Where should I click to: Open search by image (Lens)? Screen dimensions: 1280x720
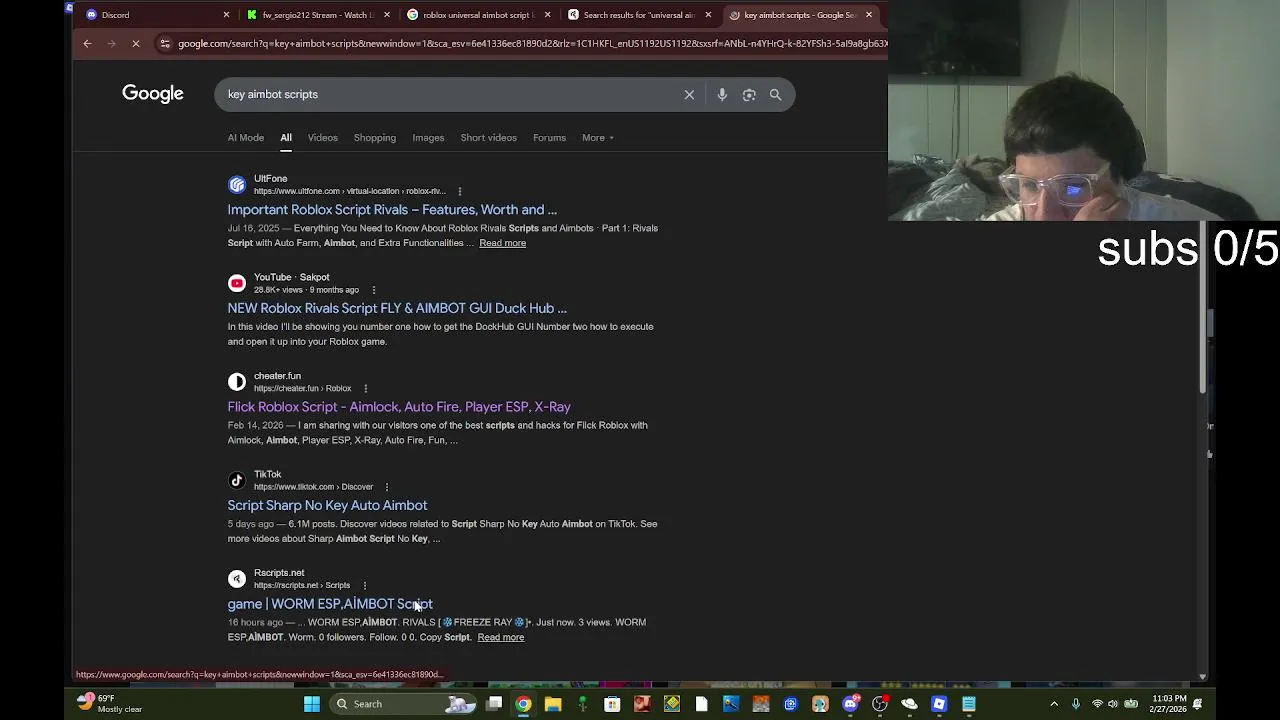point(749,94)
